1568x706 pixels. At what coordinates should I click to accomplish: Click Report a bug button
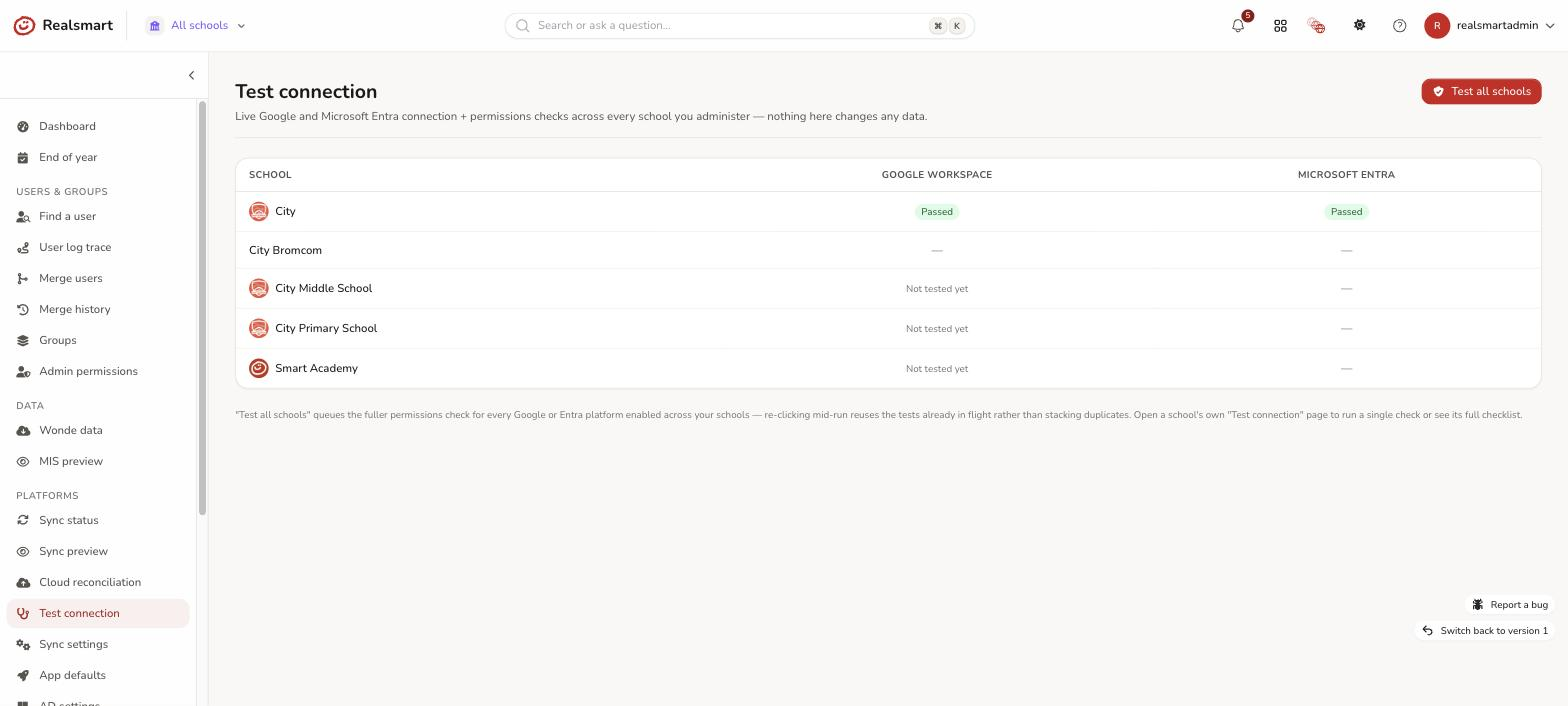point(1510,604)
